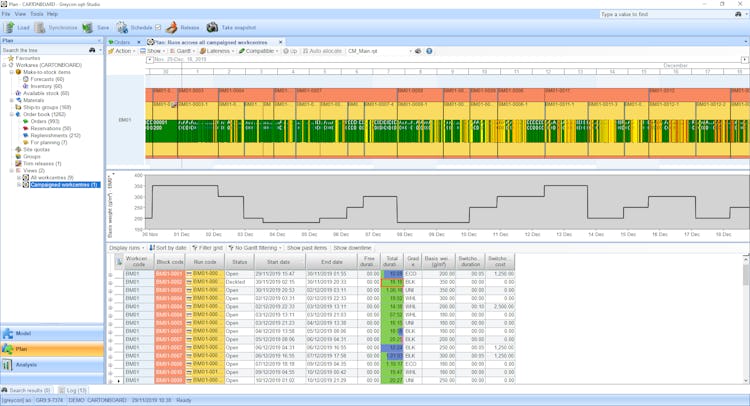The height and width of the screenshot is (406, 750).
Task: Click the Load toolbar icon
Action: click(x=9, y=28)
